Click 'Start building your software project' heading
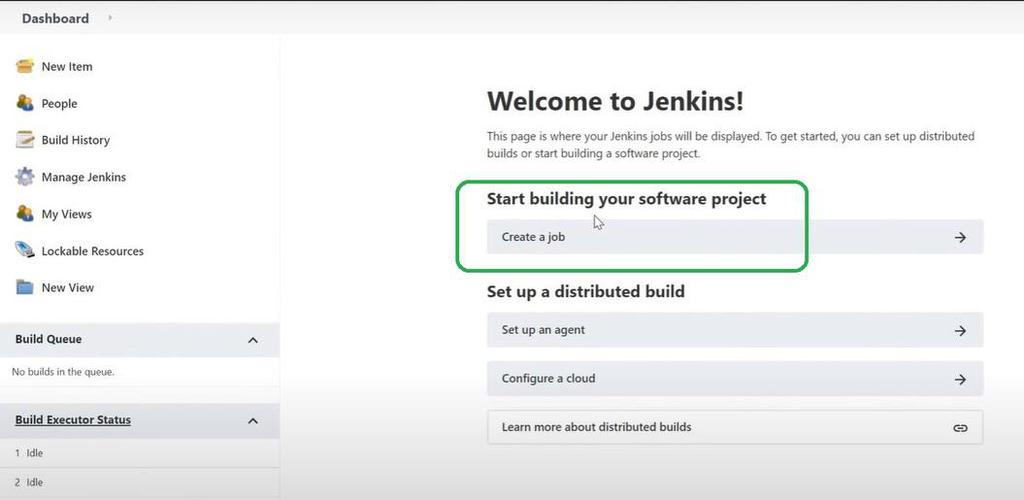The height and width of the screenshot is (500, 1024). coord(626,198)
